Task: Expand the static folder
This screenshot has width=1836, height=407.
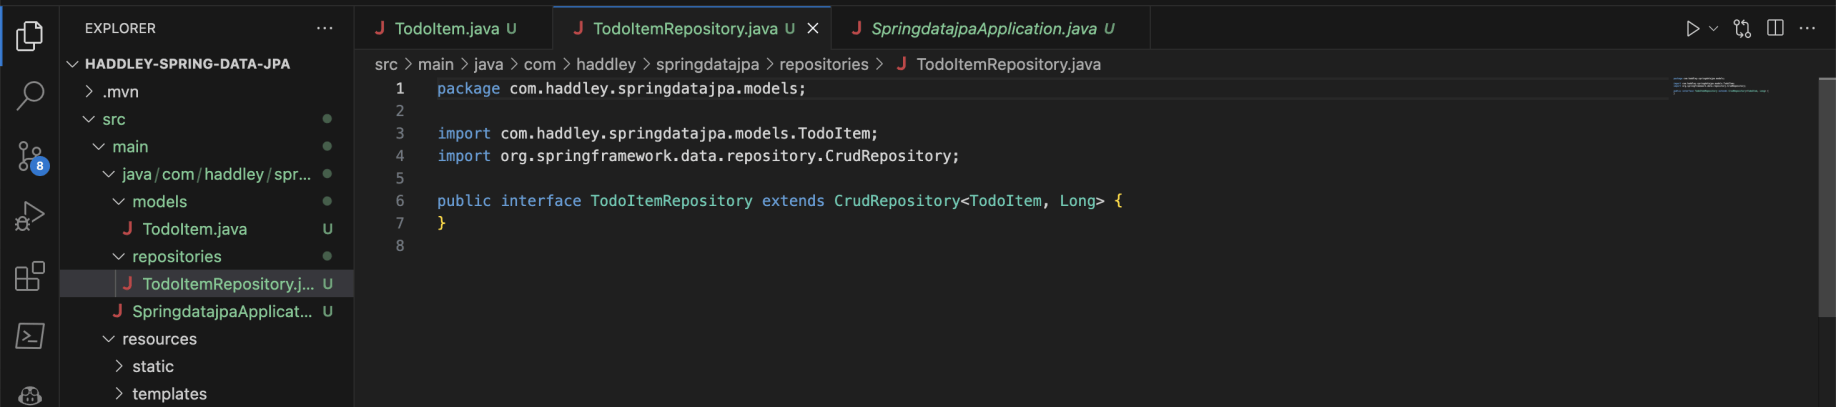Action: 119,367
